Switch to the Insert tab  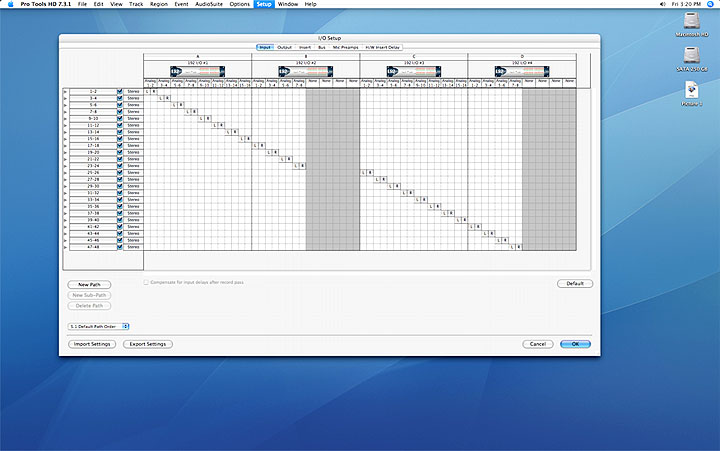[x=305, y=47]
